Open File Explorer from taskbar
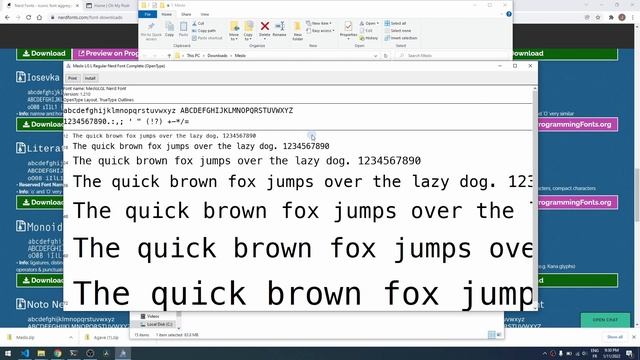This screenshot has height=360, width=640. pos(41,353)
